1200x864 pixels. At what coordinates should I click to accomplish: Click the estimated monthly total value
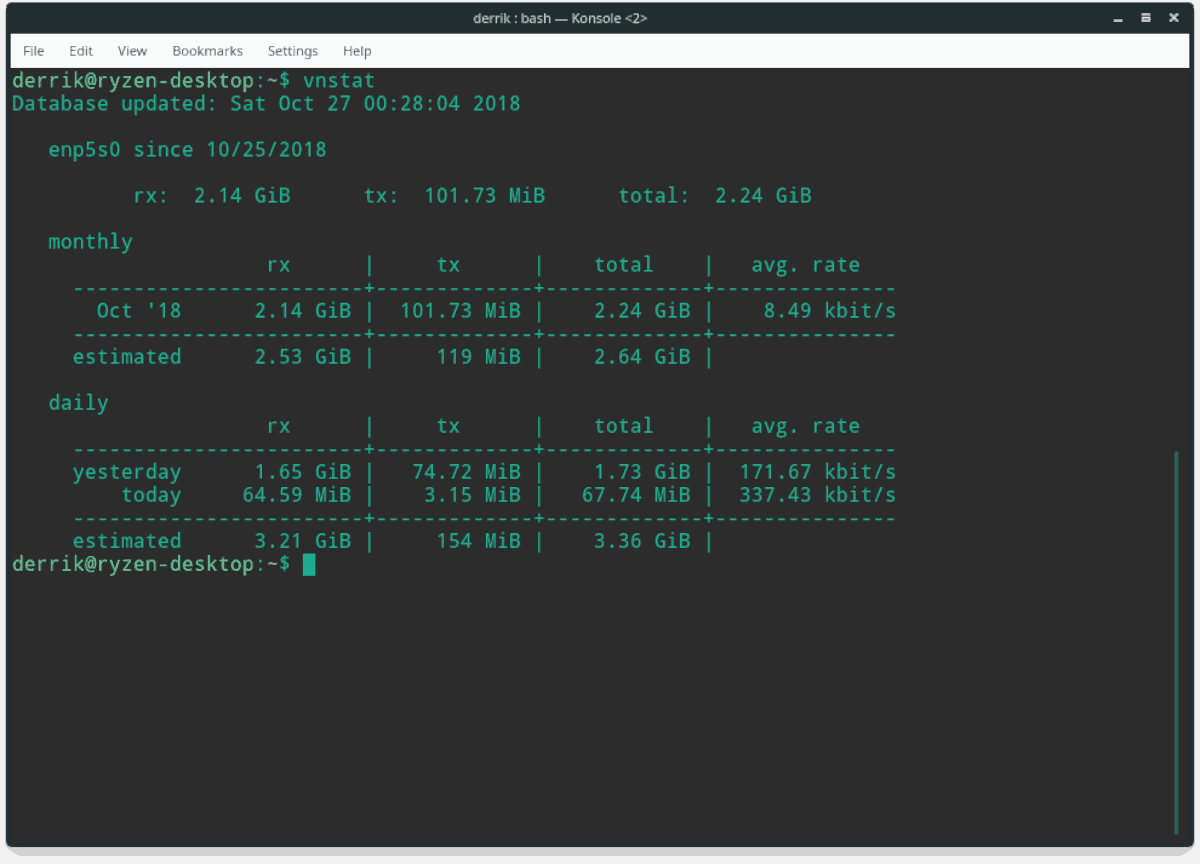tap(641, 356)
